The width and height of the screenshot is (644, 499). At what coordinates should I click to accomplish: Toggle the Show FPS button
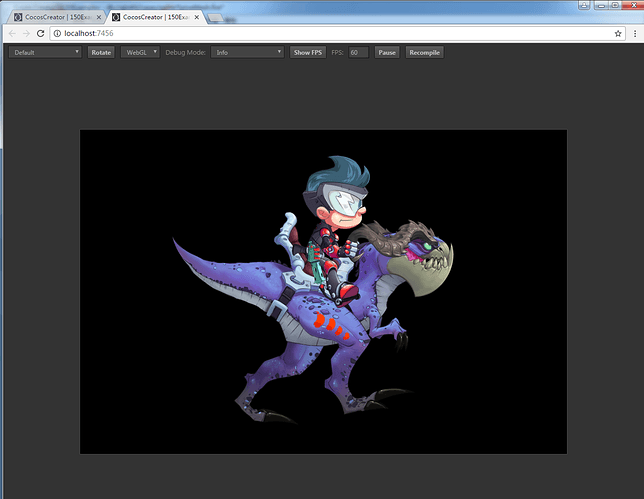pos(308,52)
